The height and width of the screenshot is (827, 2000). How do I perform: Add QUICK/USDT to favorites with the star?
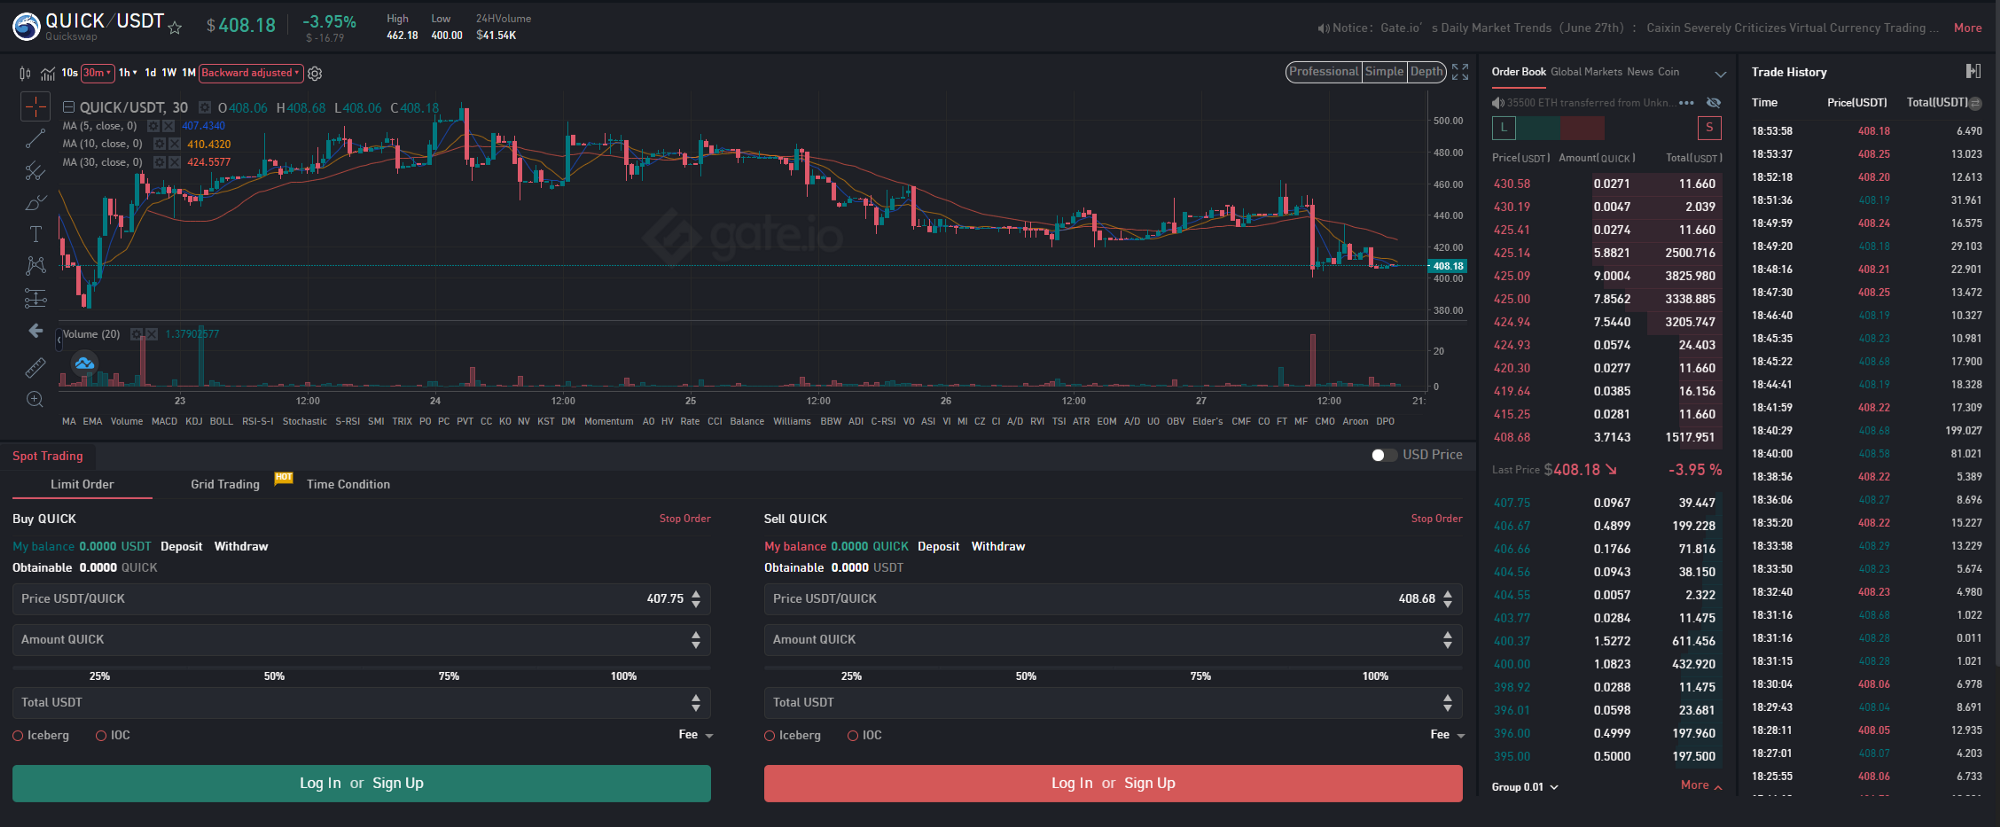(x=175, y=28)
